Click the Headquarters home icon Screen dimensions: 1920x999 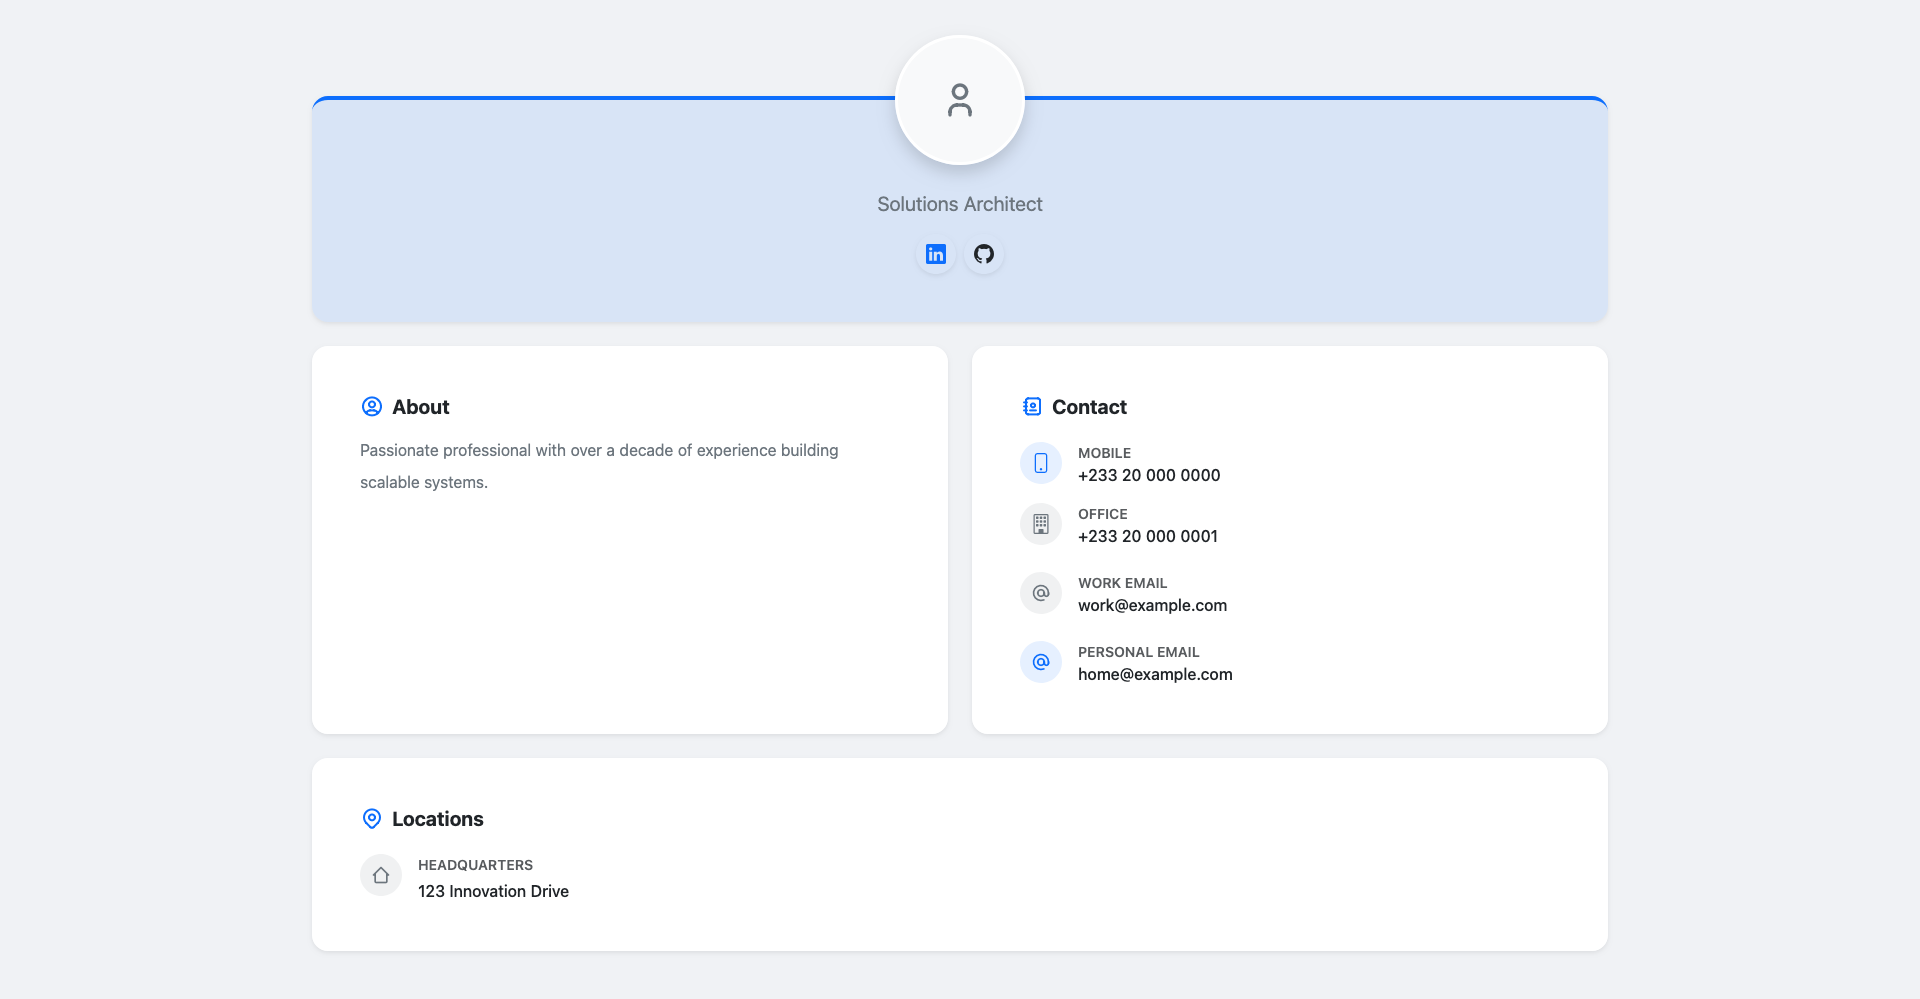tap(381, 875)
